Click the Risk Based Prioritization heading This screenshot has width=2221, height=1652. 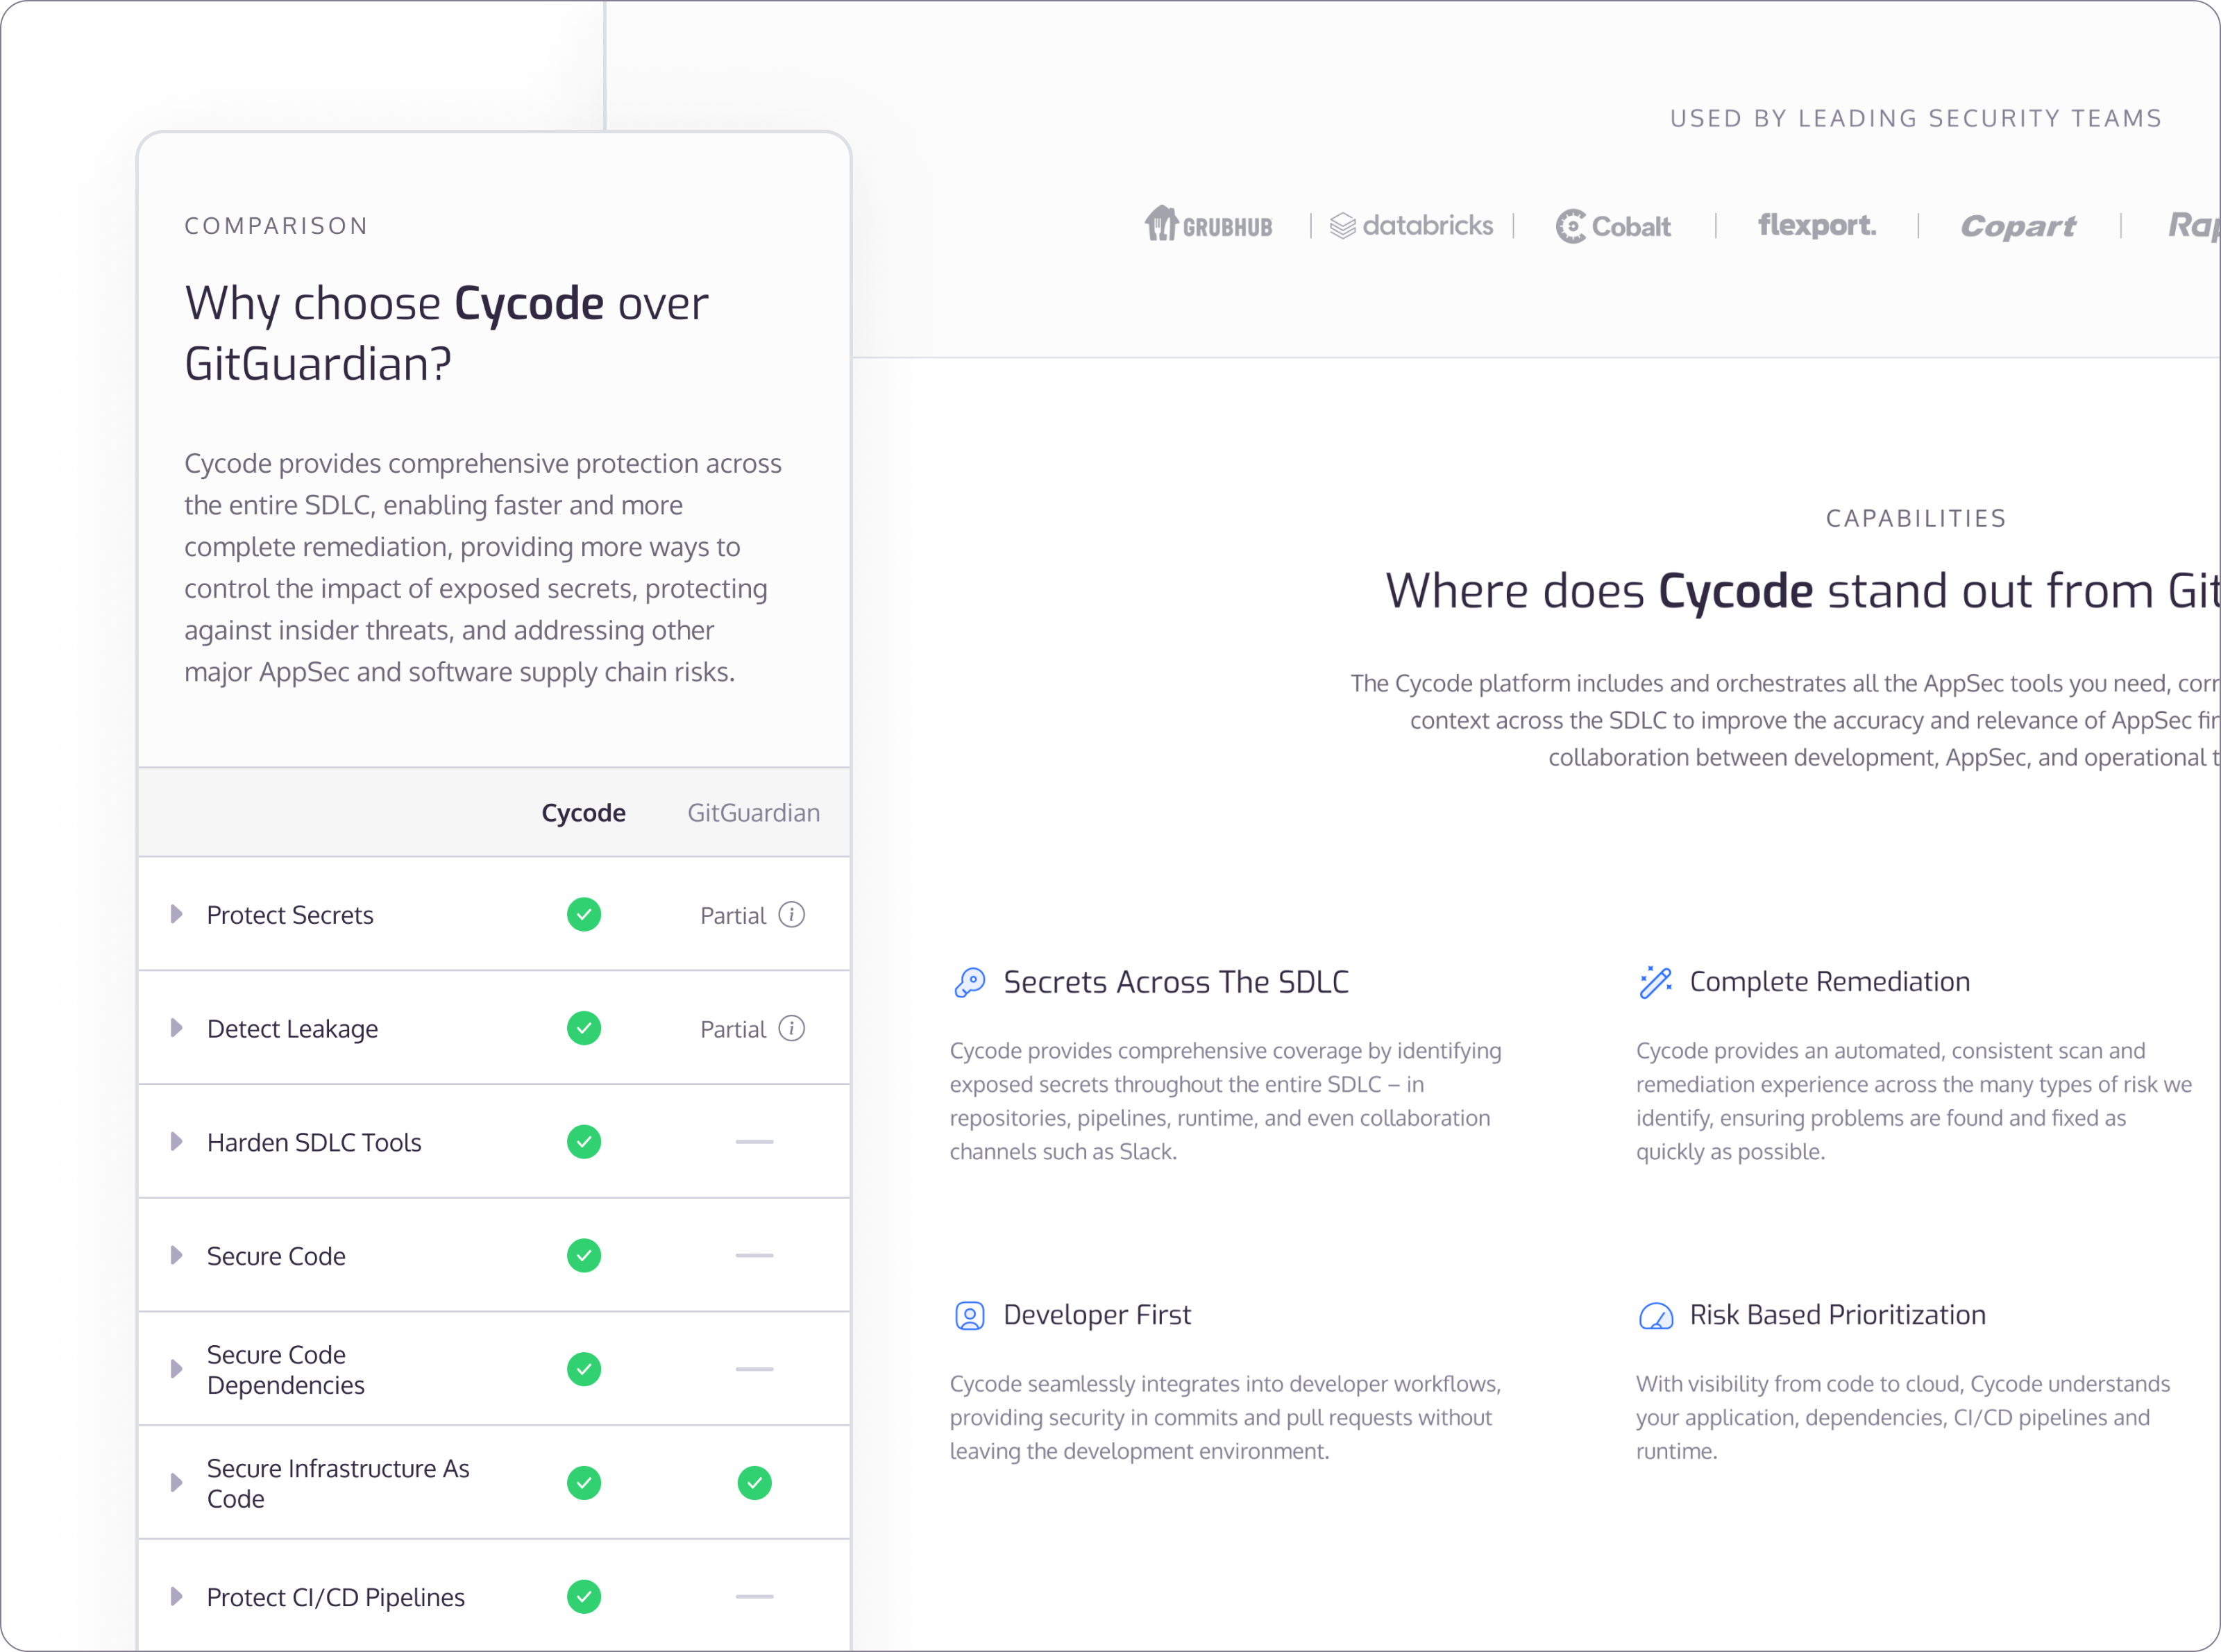(x=1838, y=1315)
